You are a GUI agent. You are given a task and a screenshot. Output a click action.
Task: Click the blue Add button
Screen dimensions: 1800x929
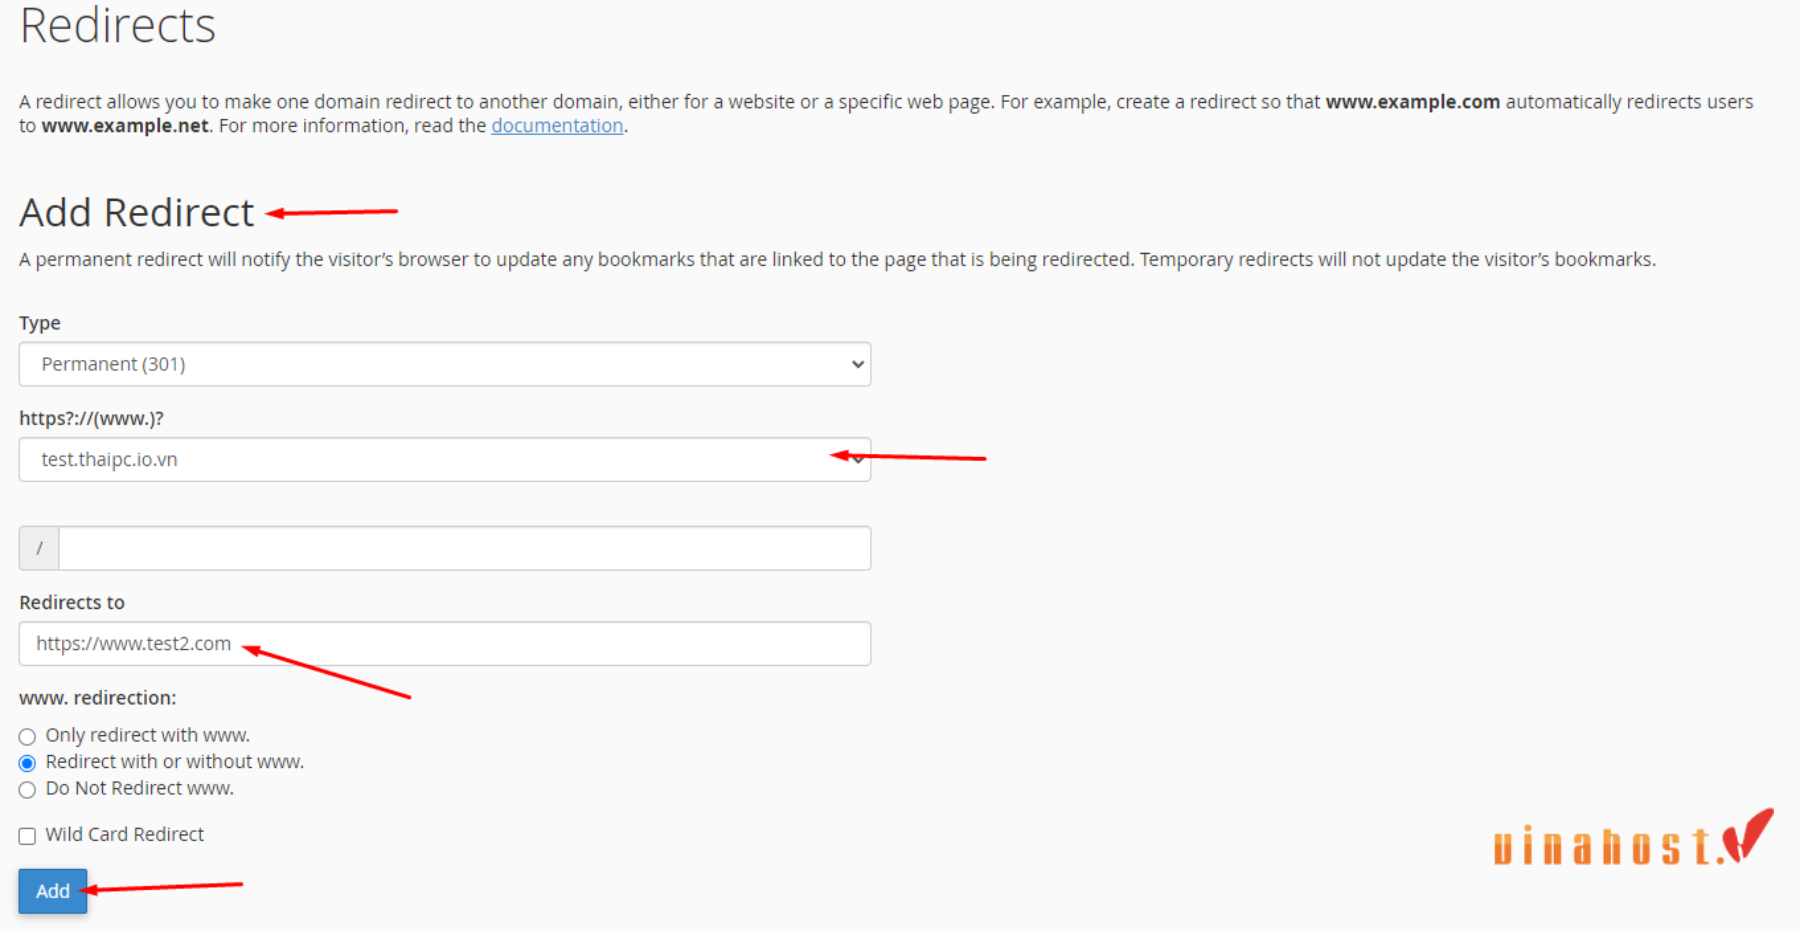pyautogui.click(x=53, y=891)
